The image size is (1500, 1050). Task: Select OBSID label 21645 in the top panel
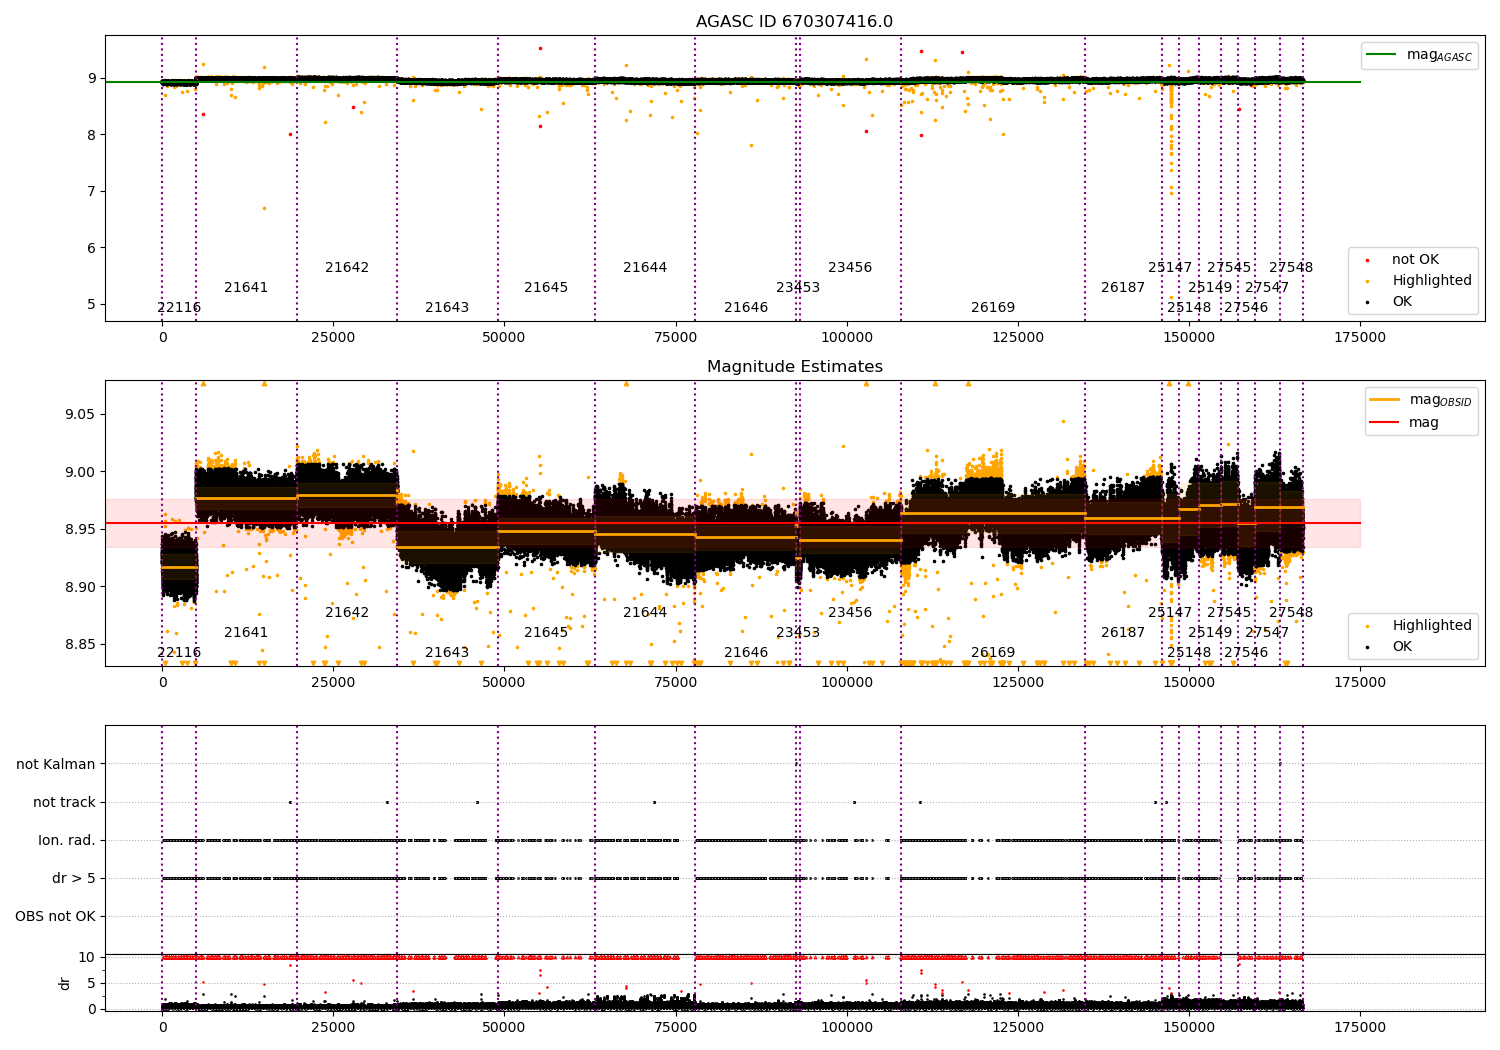[546, 287]
